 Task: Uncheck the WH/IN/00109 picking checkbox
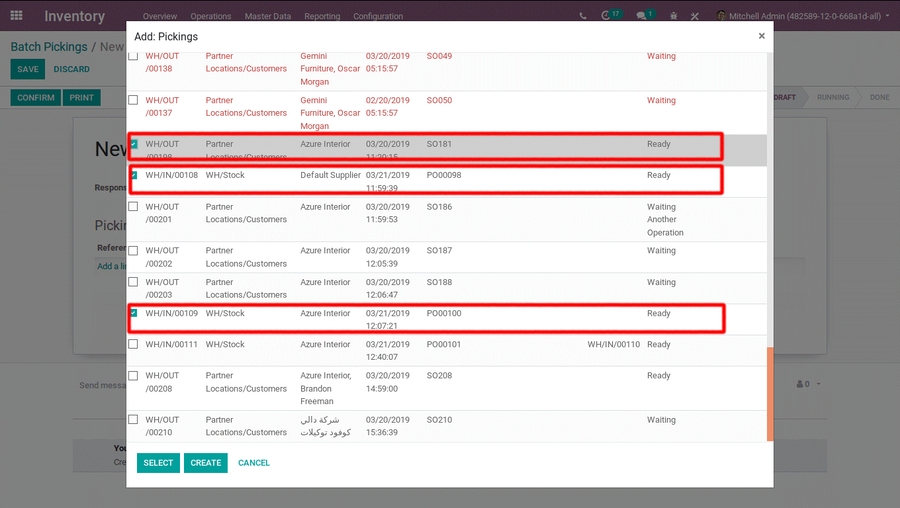tap(133, 313)
